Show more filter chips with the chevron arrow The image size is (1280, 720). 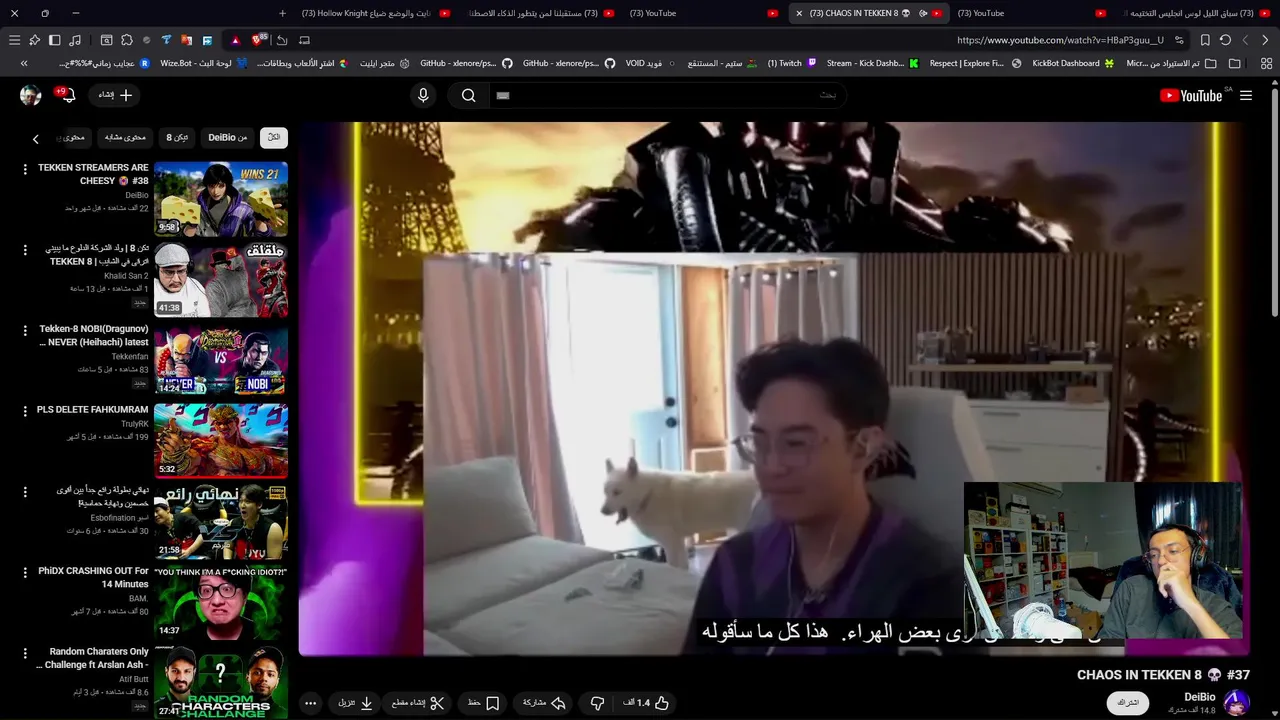point(36,139)
